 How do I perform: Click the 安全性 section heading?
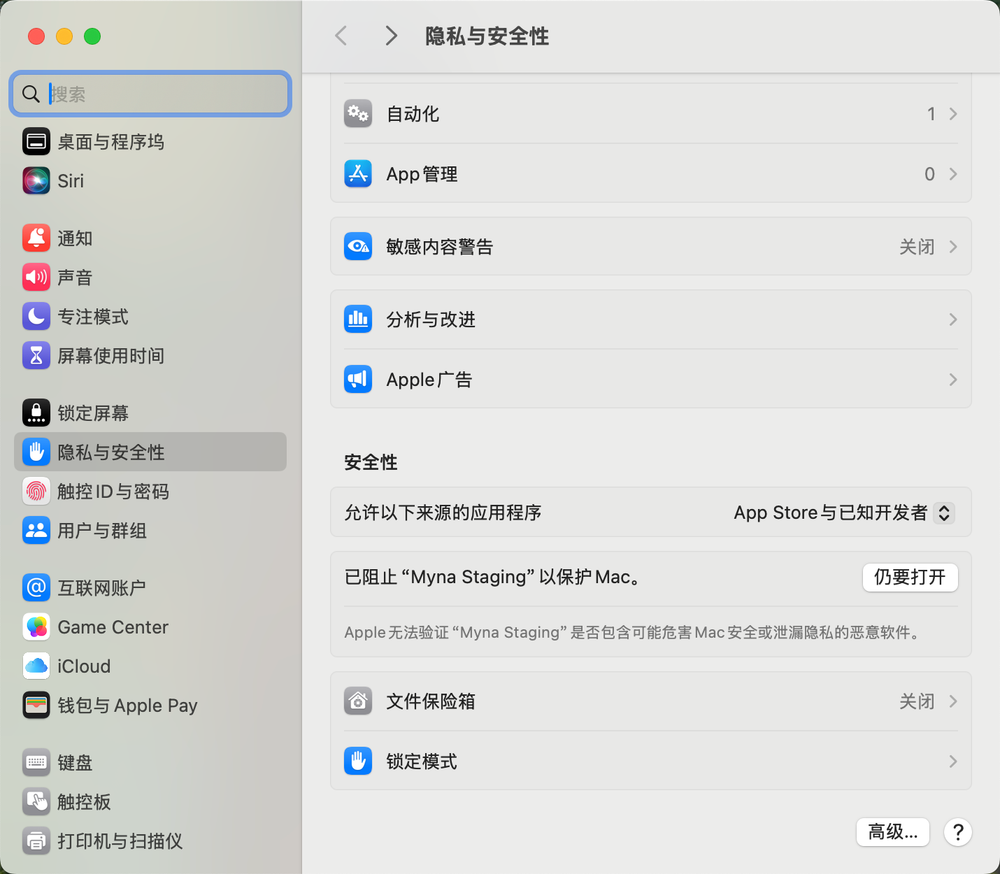click(x=371, y=462)
